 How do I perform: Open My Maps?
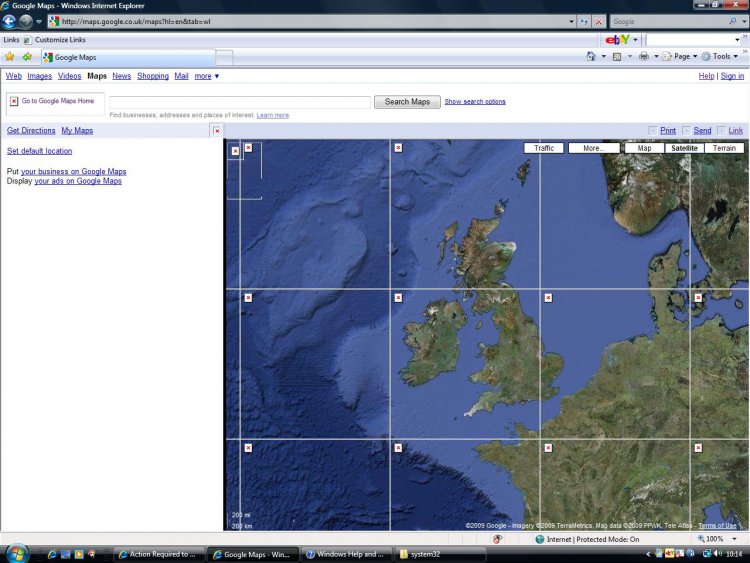pos(77,131)
